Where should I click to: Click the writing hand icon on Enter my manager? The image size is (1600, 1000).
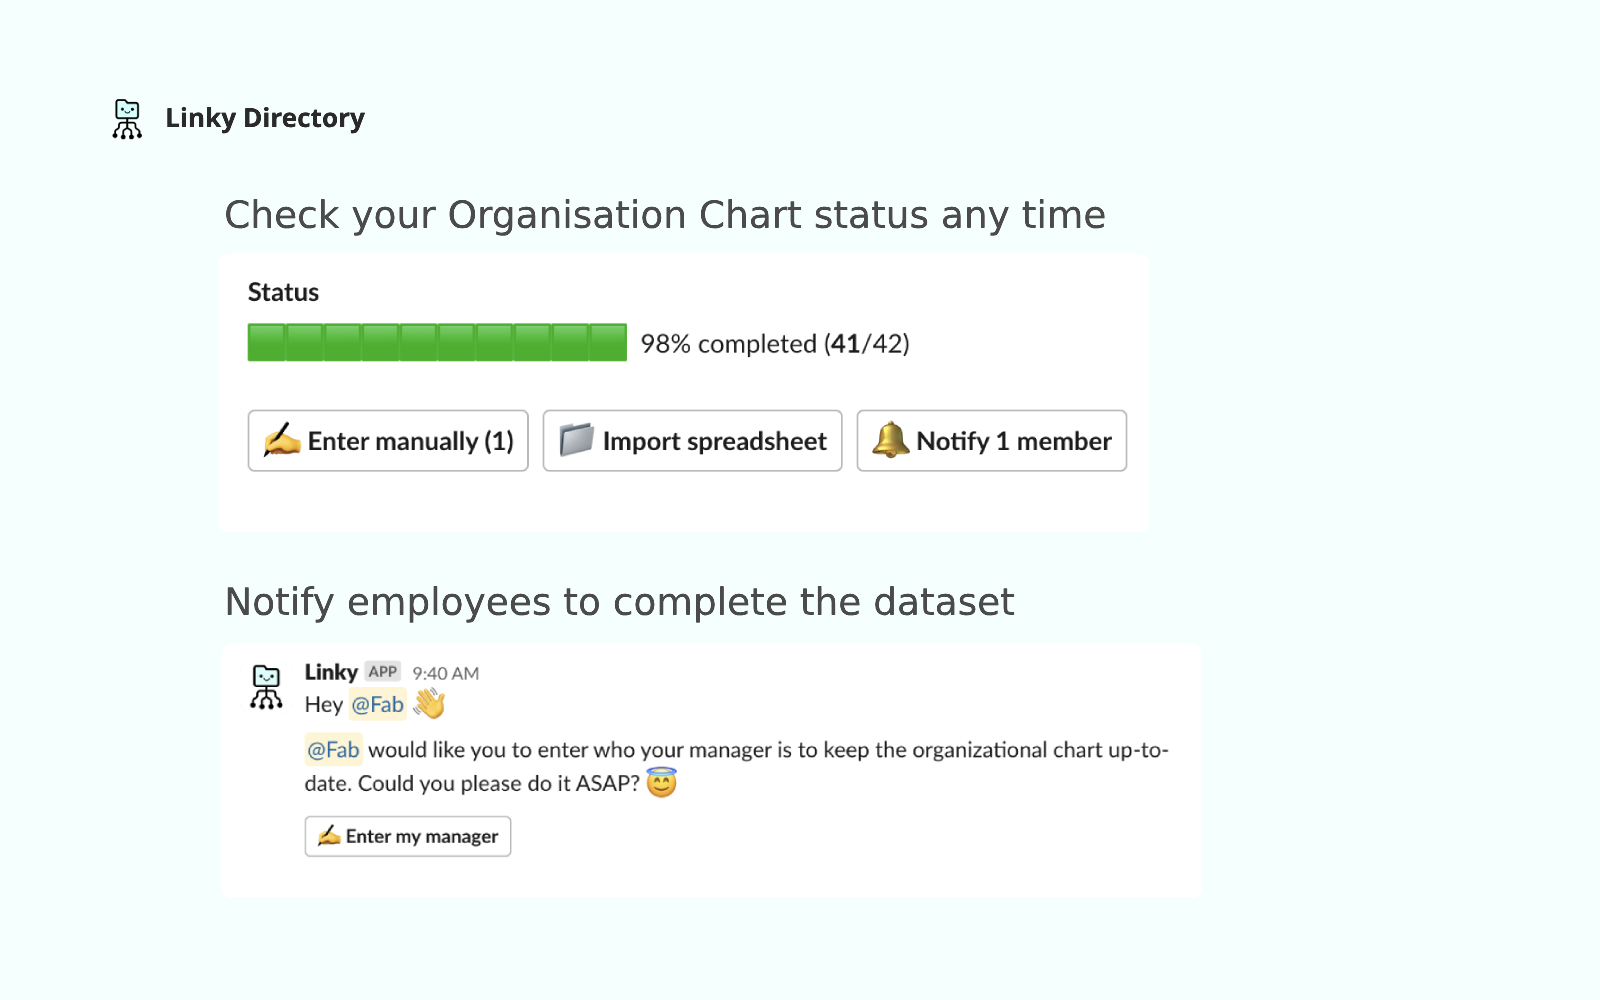pos(329,835)
